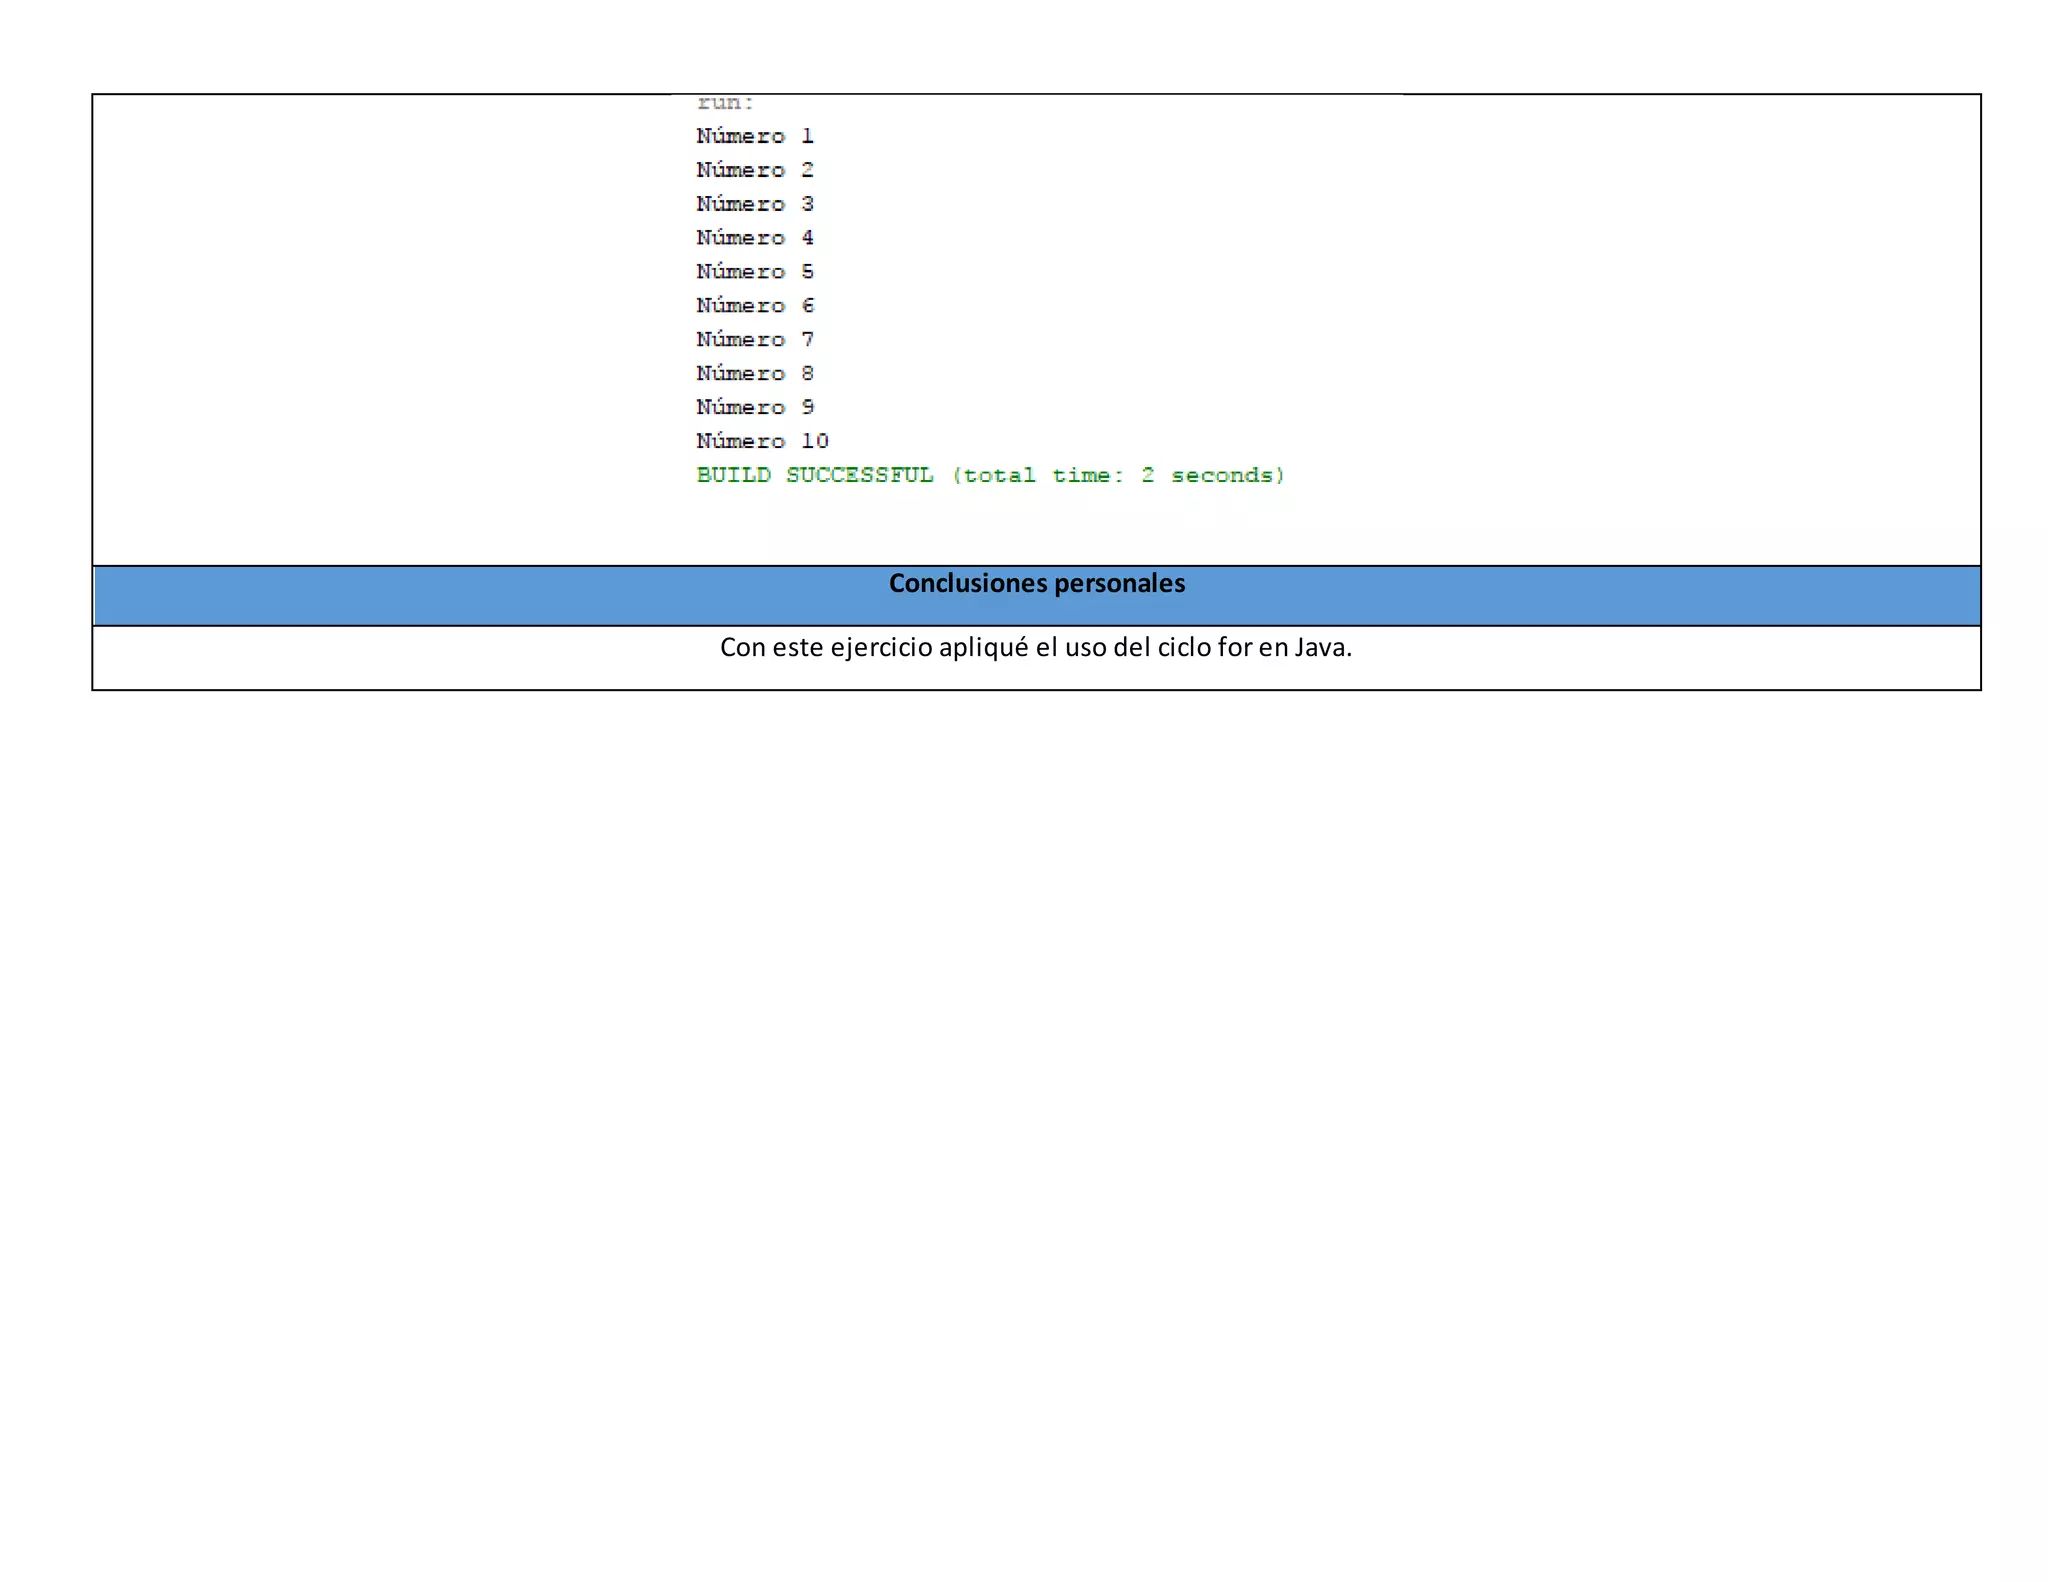Click the 'Conclusiones personales' heading
Screen dimensions: 2048x1582
[1036, 583]
